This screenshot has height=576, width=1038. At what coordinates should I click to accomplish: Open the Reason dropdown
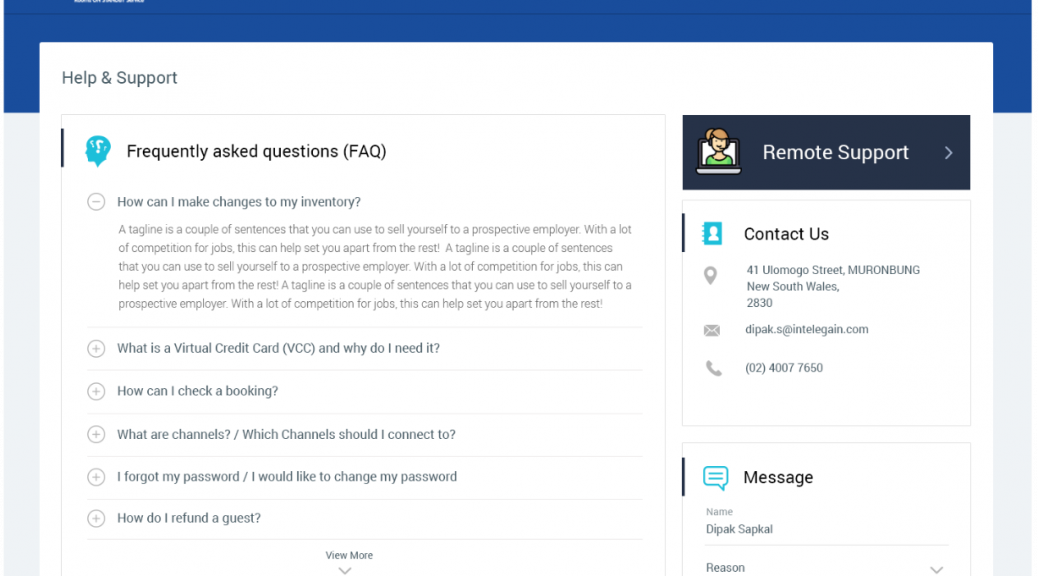coord(826,567)
